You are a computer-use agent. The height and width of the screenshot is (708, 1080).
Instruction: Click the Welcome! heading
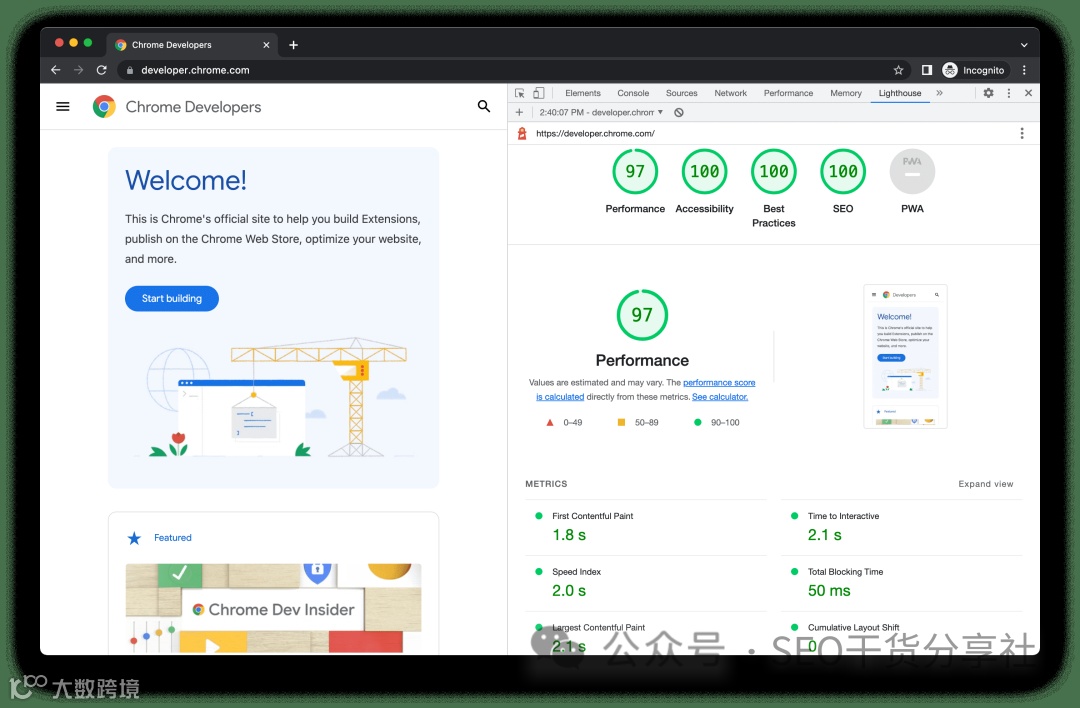pyautogui.click(x=185, y=180)
